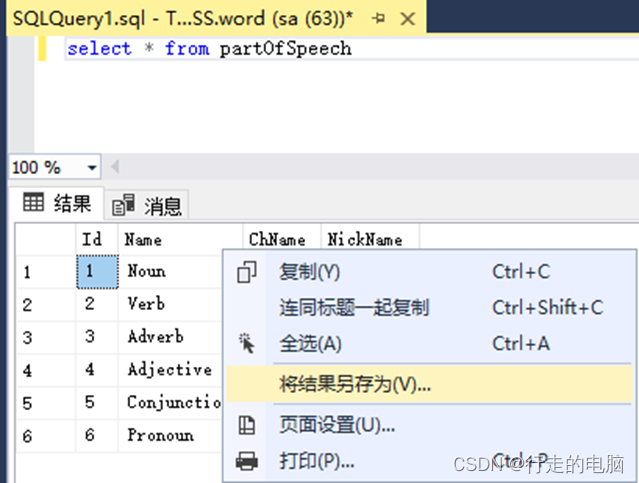Click the results grid top-left corner cell

tap(46, 239)
